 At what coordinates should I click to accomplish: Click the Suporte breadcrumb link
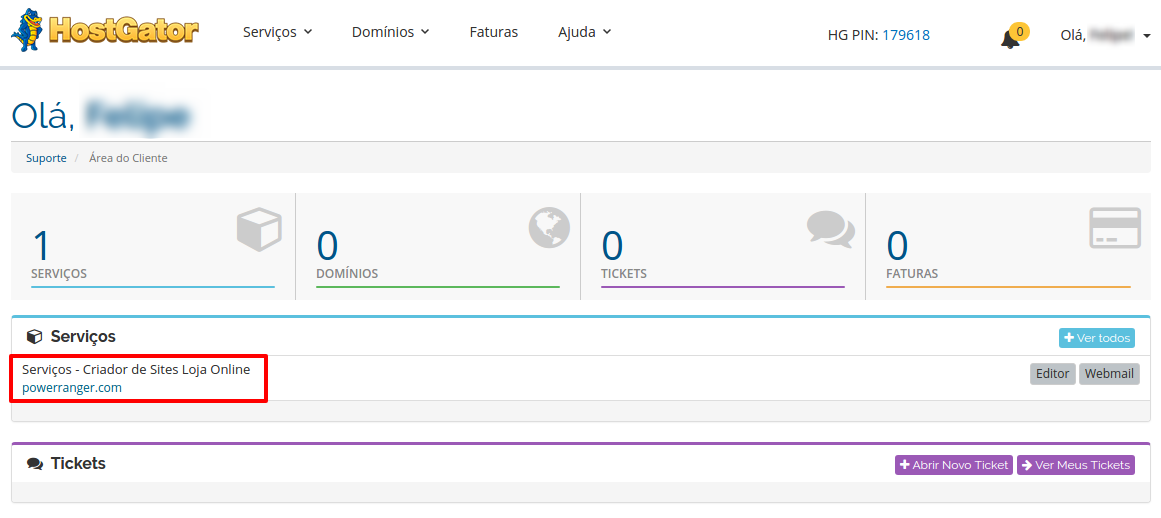[46, 158]
